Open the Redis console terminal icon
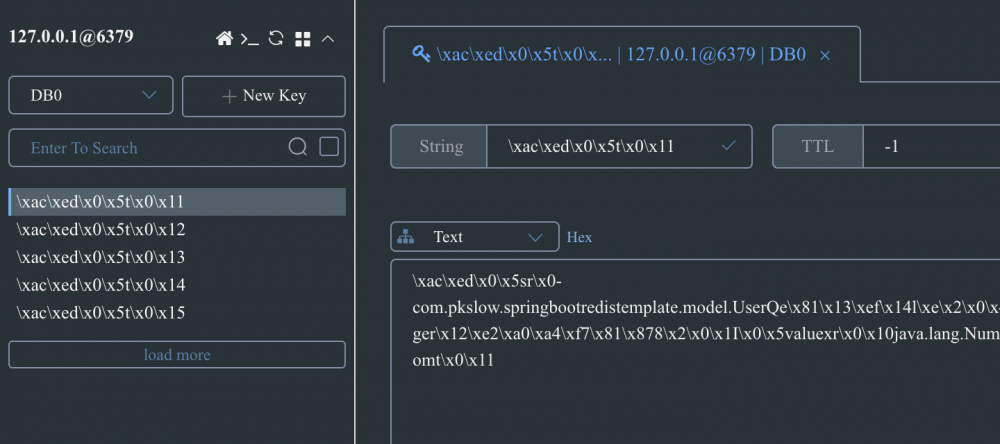1000x444 pixels. 250,39
